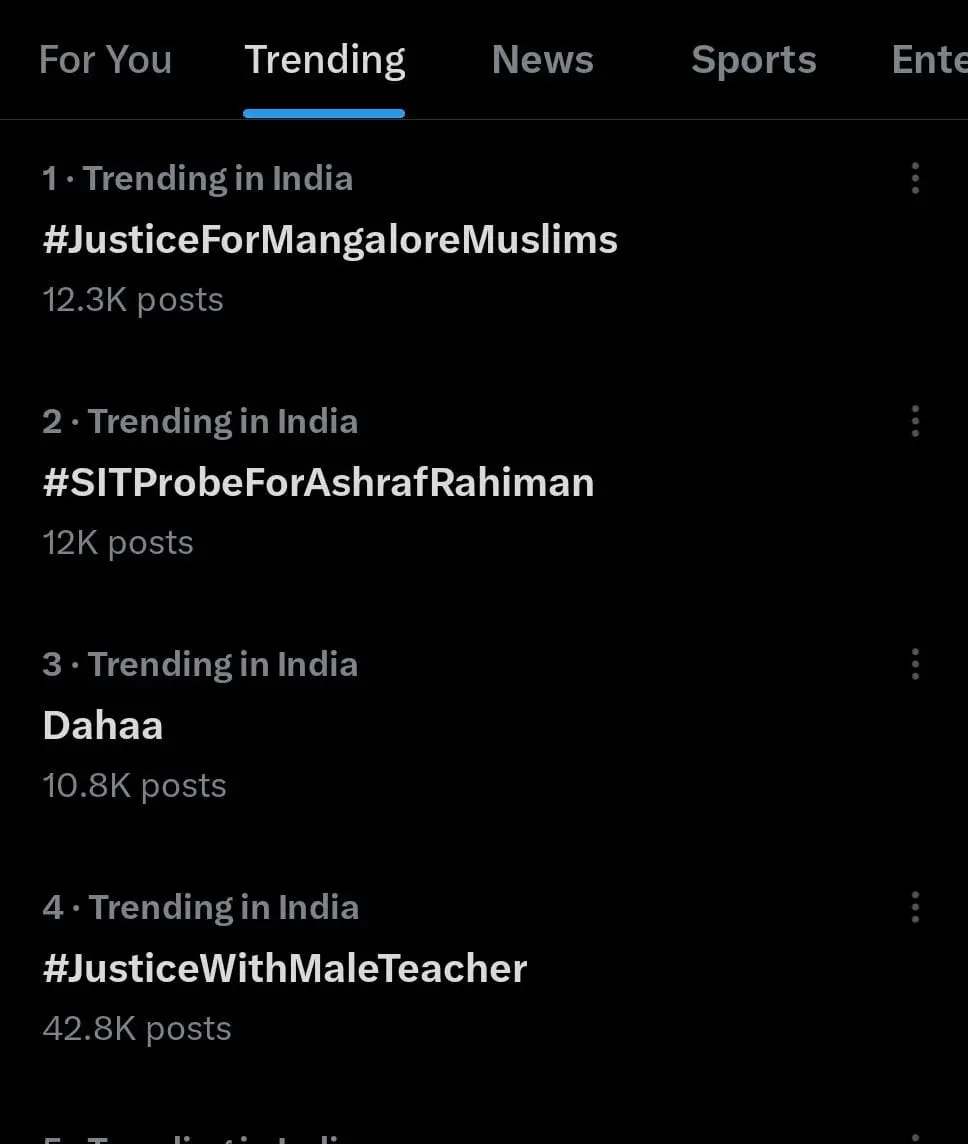
Task: Click the 12.3K posts count
Action: coord(133,300)
